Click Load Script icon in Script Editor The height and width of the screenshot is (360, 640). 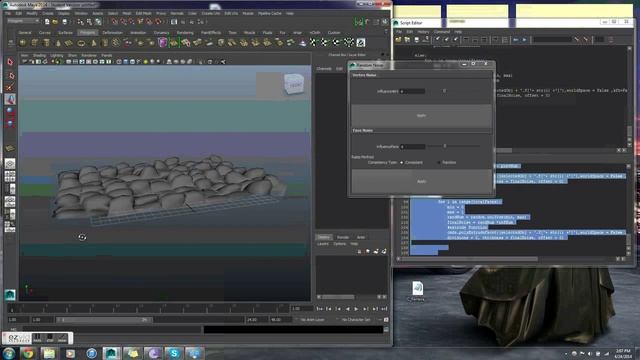click(x=398, y=40)
